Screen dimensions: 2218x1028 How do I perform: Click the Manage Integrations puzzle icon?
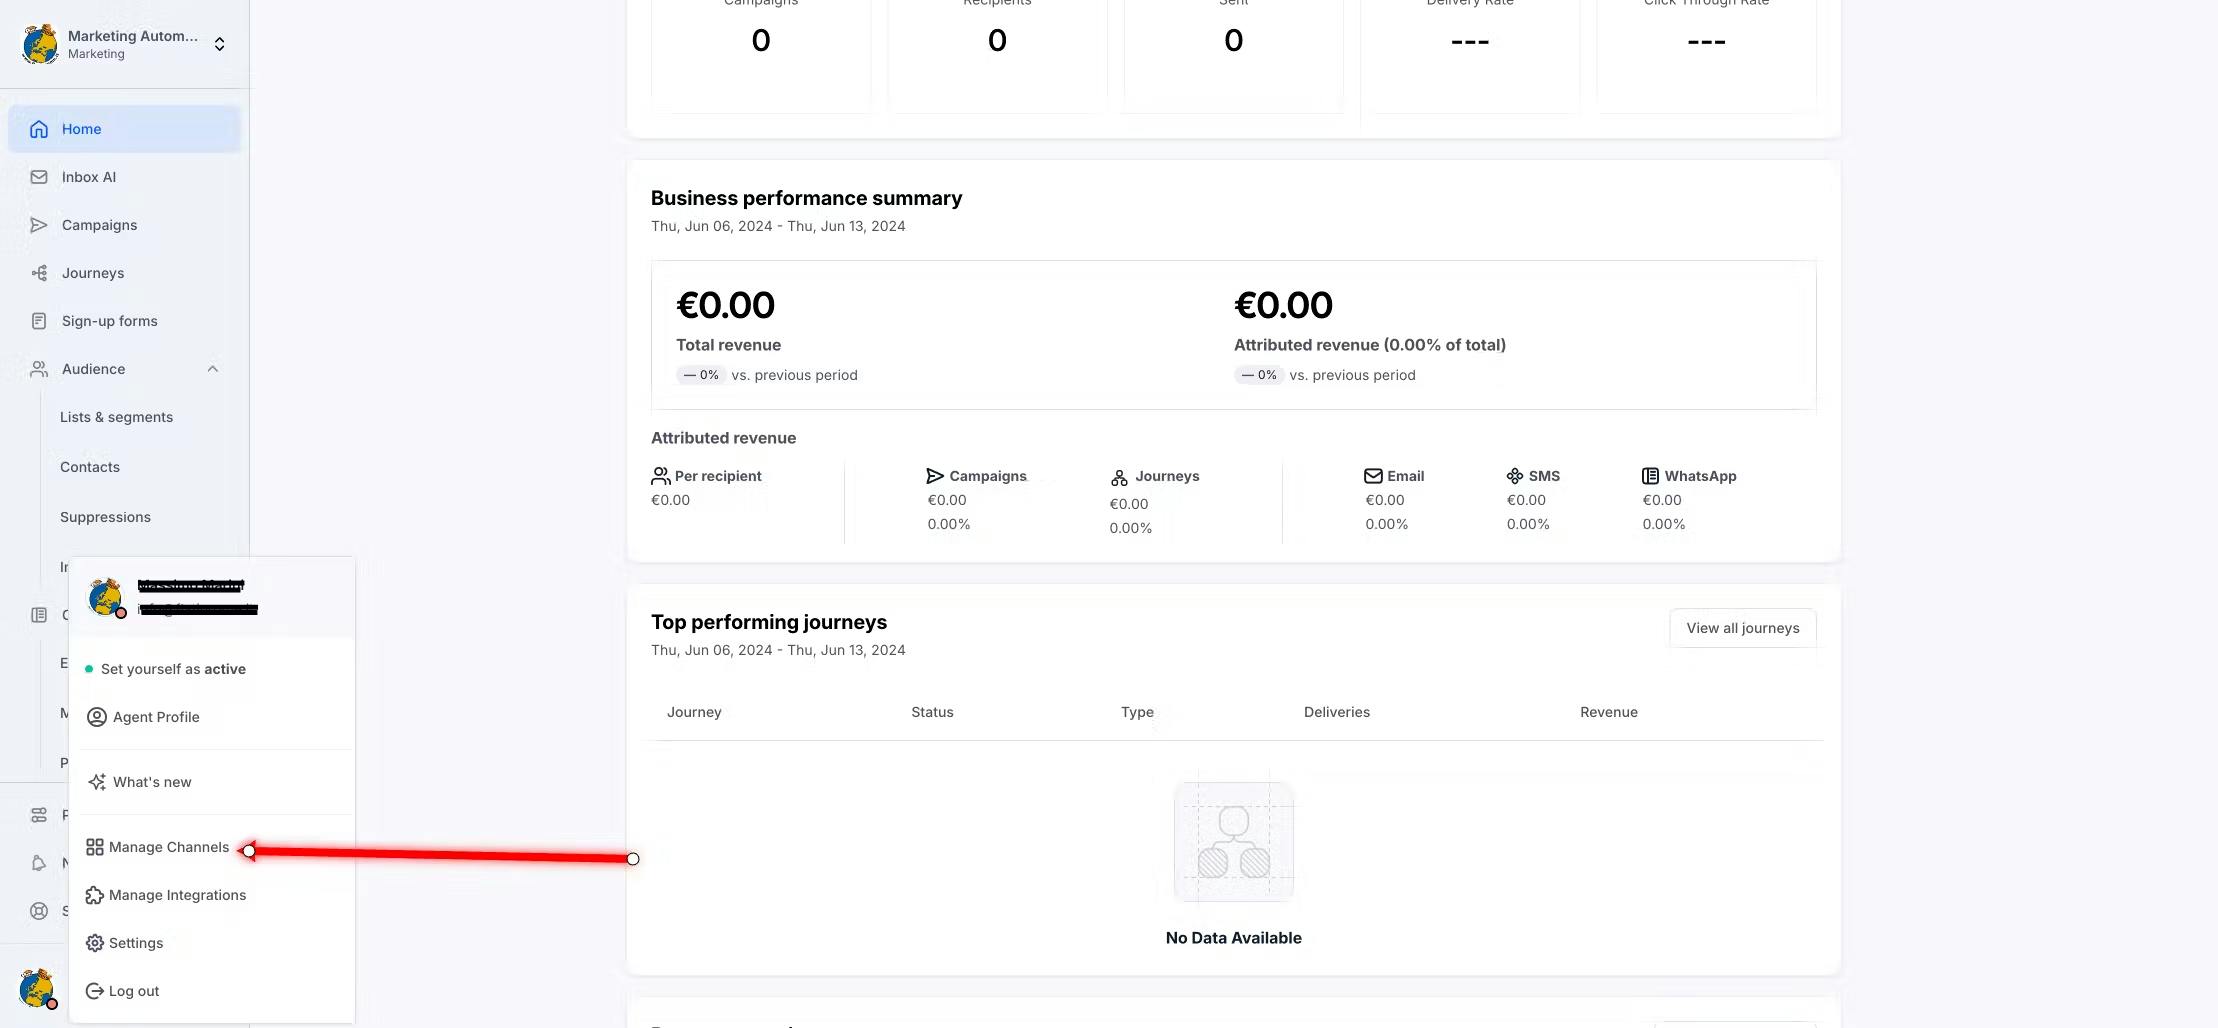tap(95, 895)
